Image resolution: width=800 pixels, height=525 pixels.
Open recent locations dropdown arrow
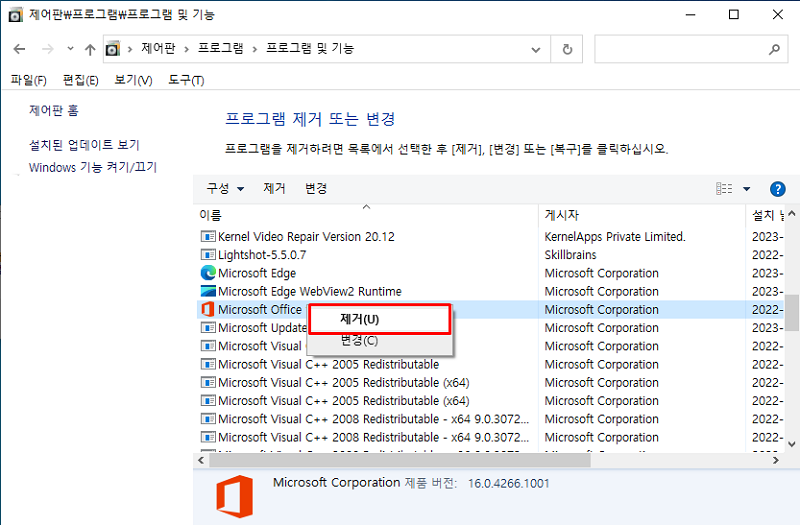coord(70,48)
